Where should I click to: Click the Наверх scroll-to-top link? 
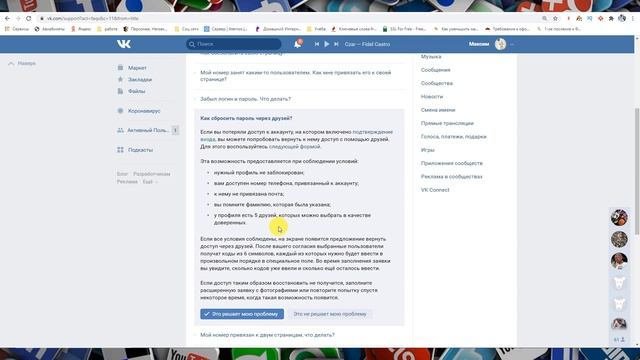click(x=22, y=64)
